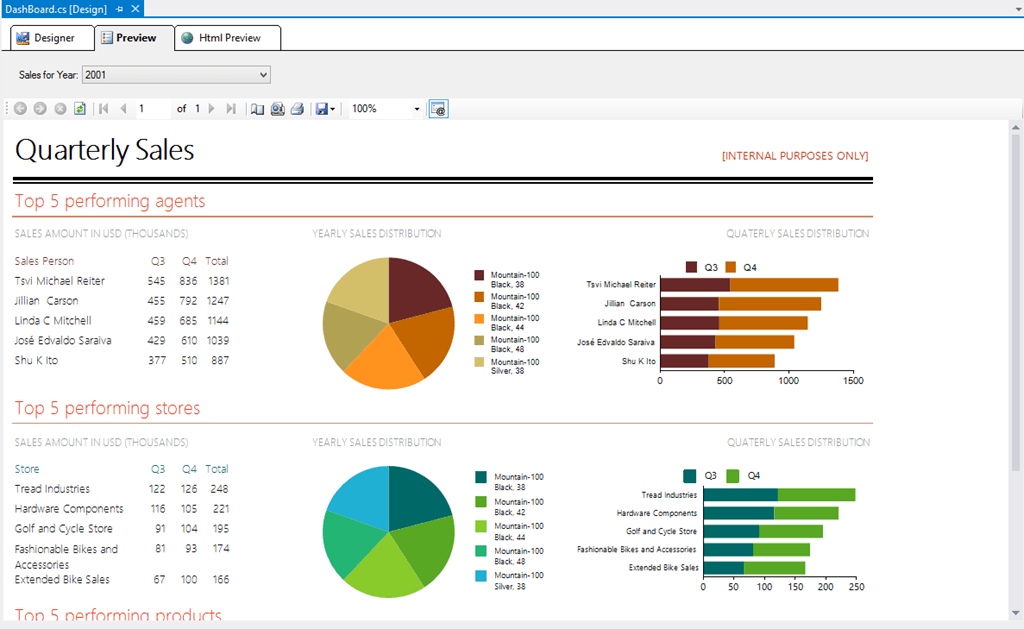Switch to the Designer tab
This screenshot has height=629, width=1024.
pyautogui.click(x=50, y=37)
